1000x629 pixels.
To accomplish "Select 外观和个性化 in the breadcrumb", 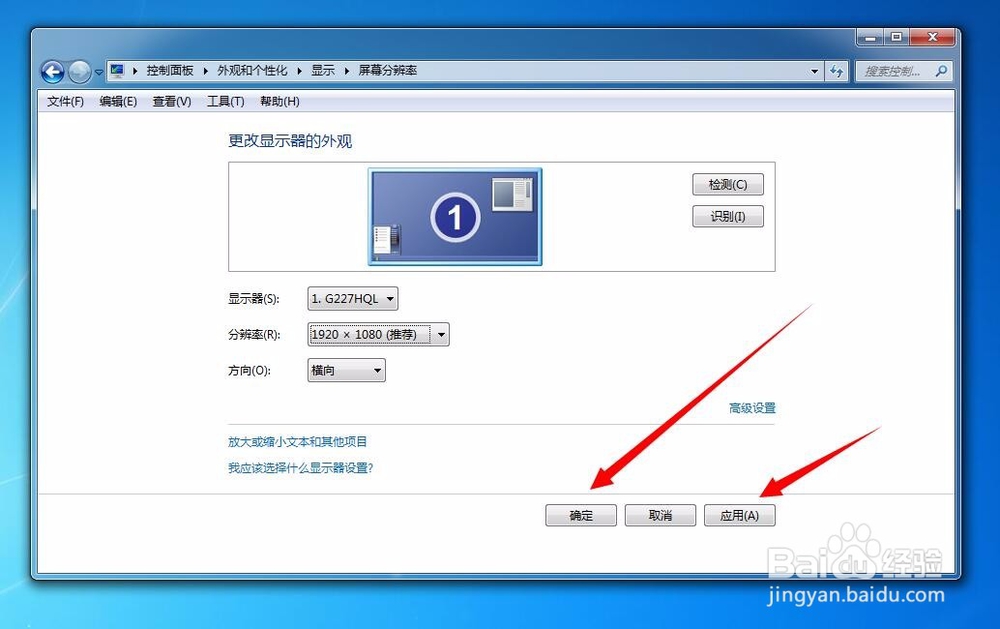I will [x=252, y=70].
